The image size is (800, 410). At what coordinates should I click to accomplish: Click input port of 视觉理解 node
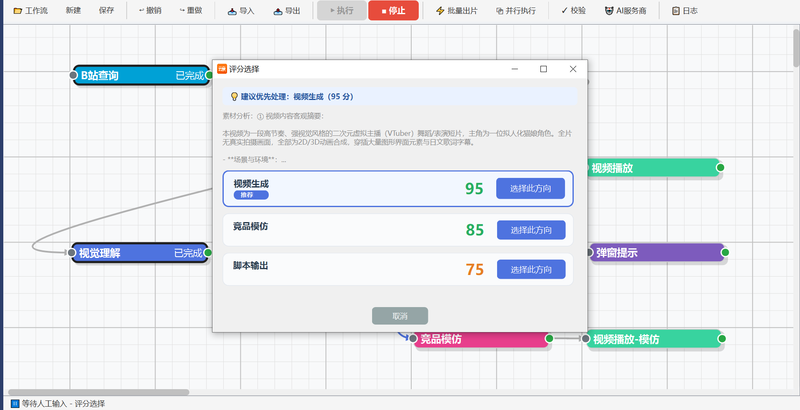(71, 252)
